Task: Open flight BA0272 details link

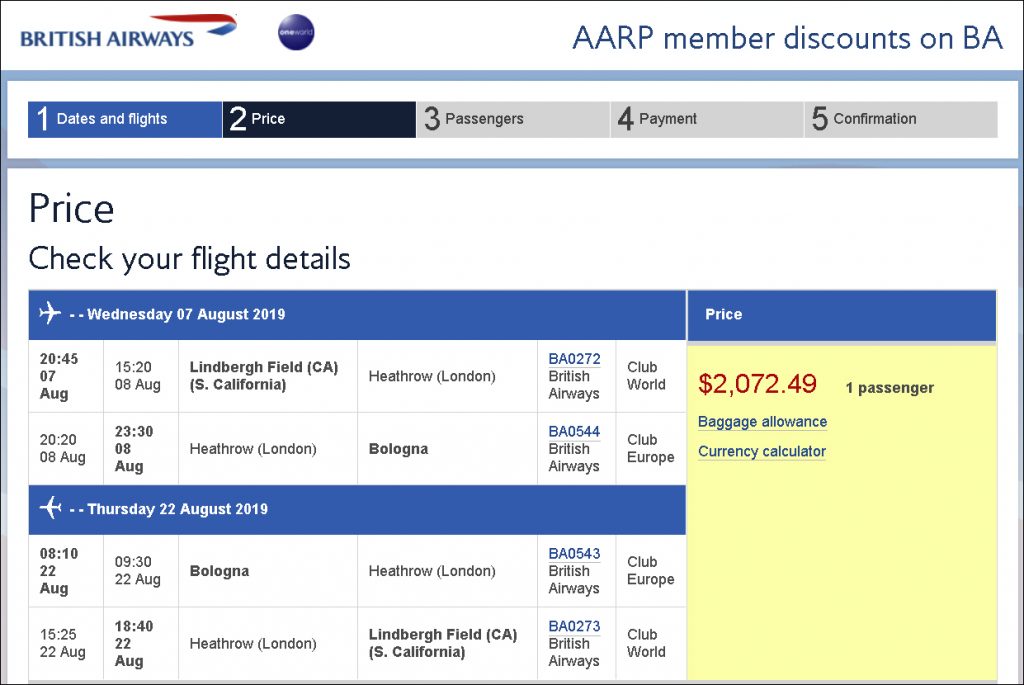Action: click(574, 359)
